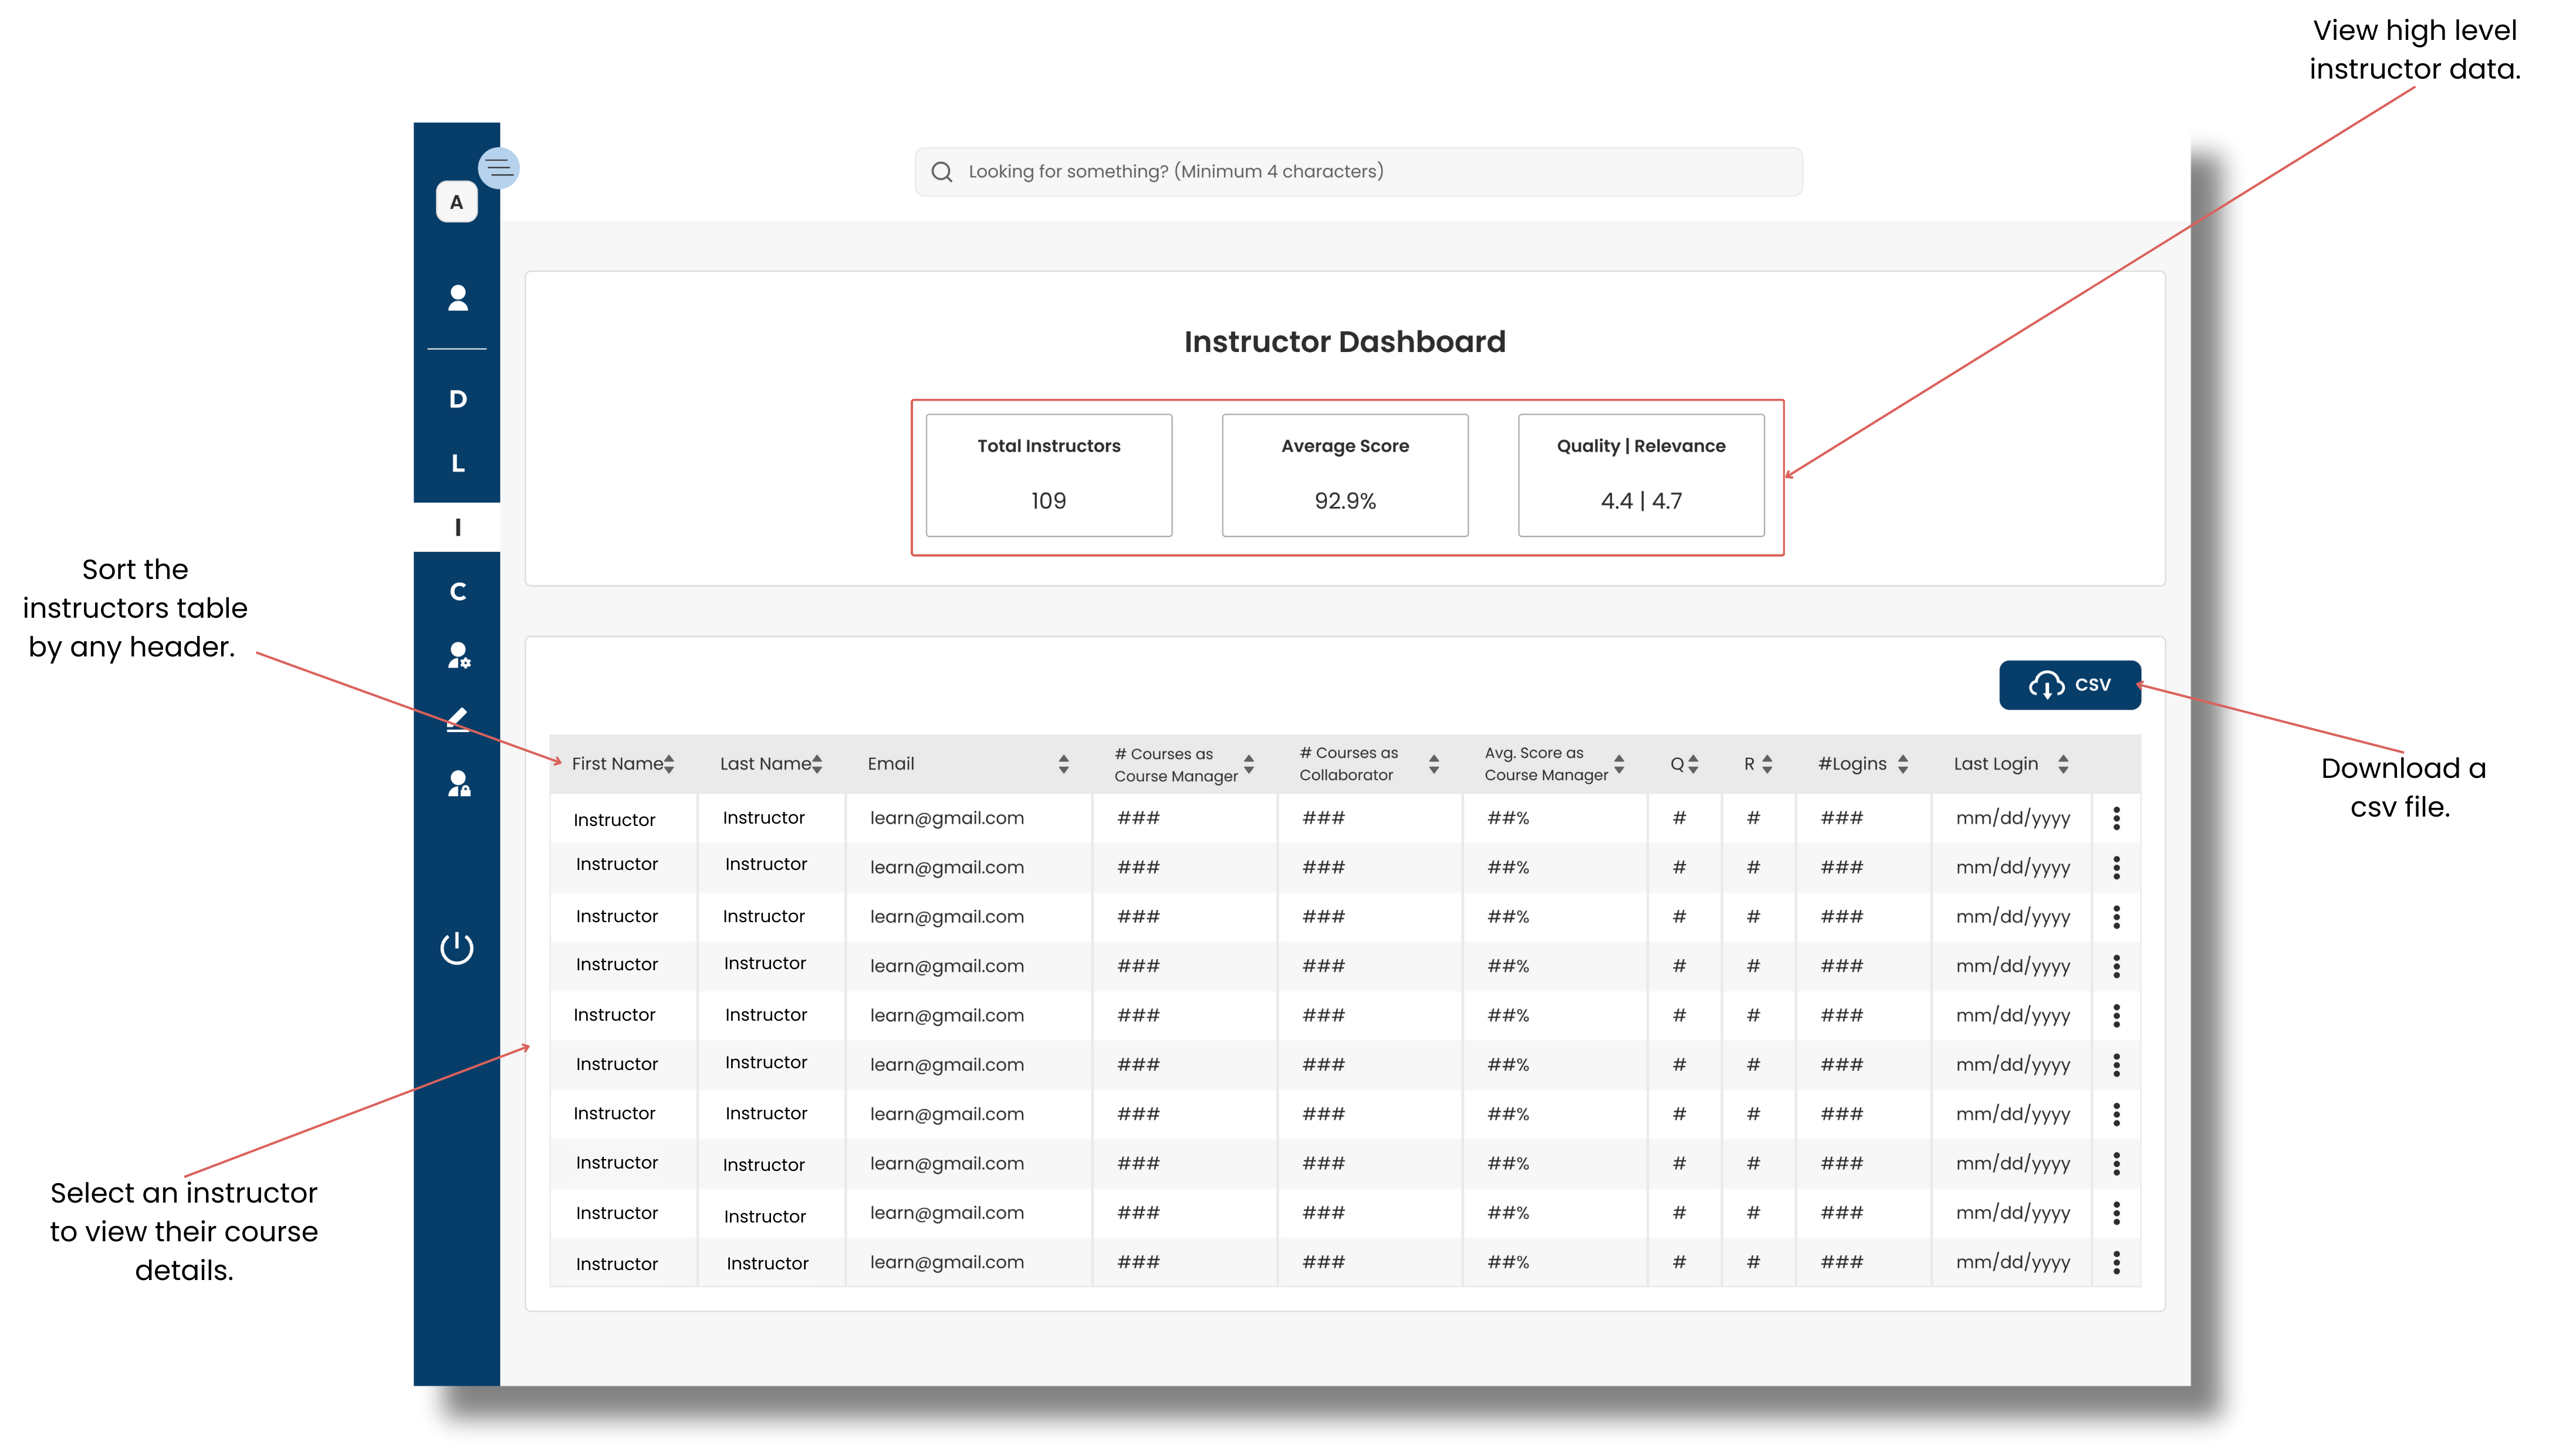Click the A logo button in sidebar
The width and height of the screenshot is (2556, 1456).
pyautogui.click(x=456, y=202)
